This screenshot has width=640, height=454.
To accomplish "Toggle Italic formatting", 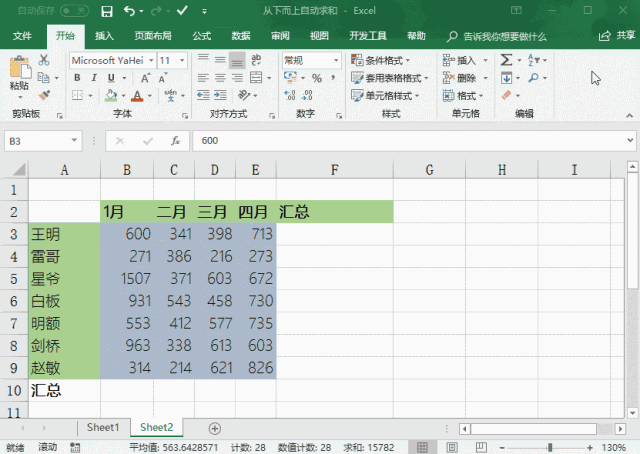I will (x=94, y=78).
